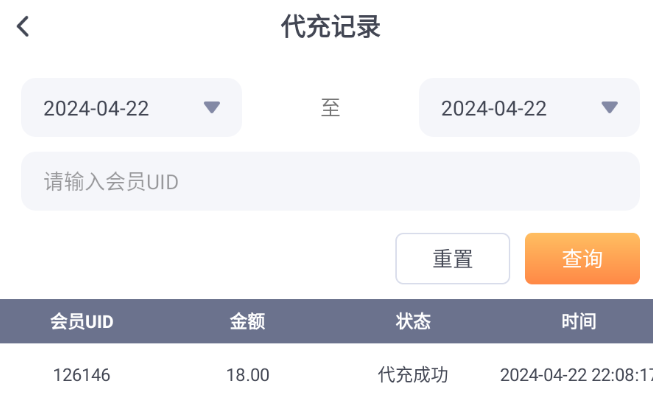Focus the 请输入会员UID input field
653x402 pixels.
(x=330, y=181)
